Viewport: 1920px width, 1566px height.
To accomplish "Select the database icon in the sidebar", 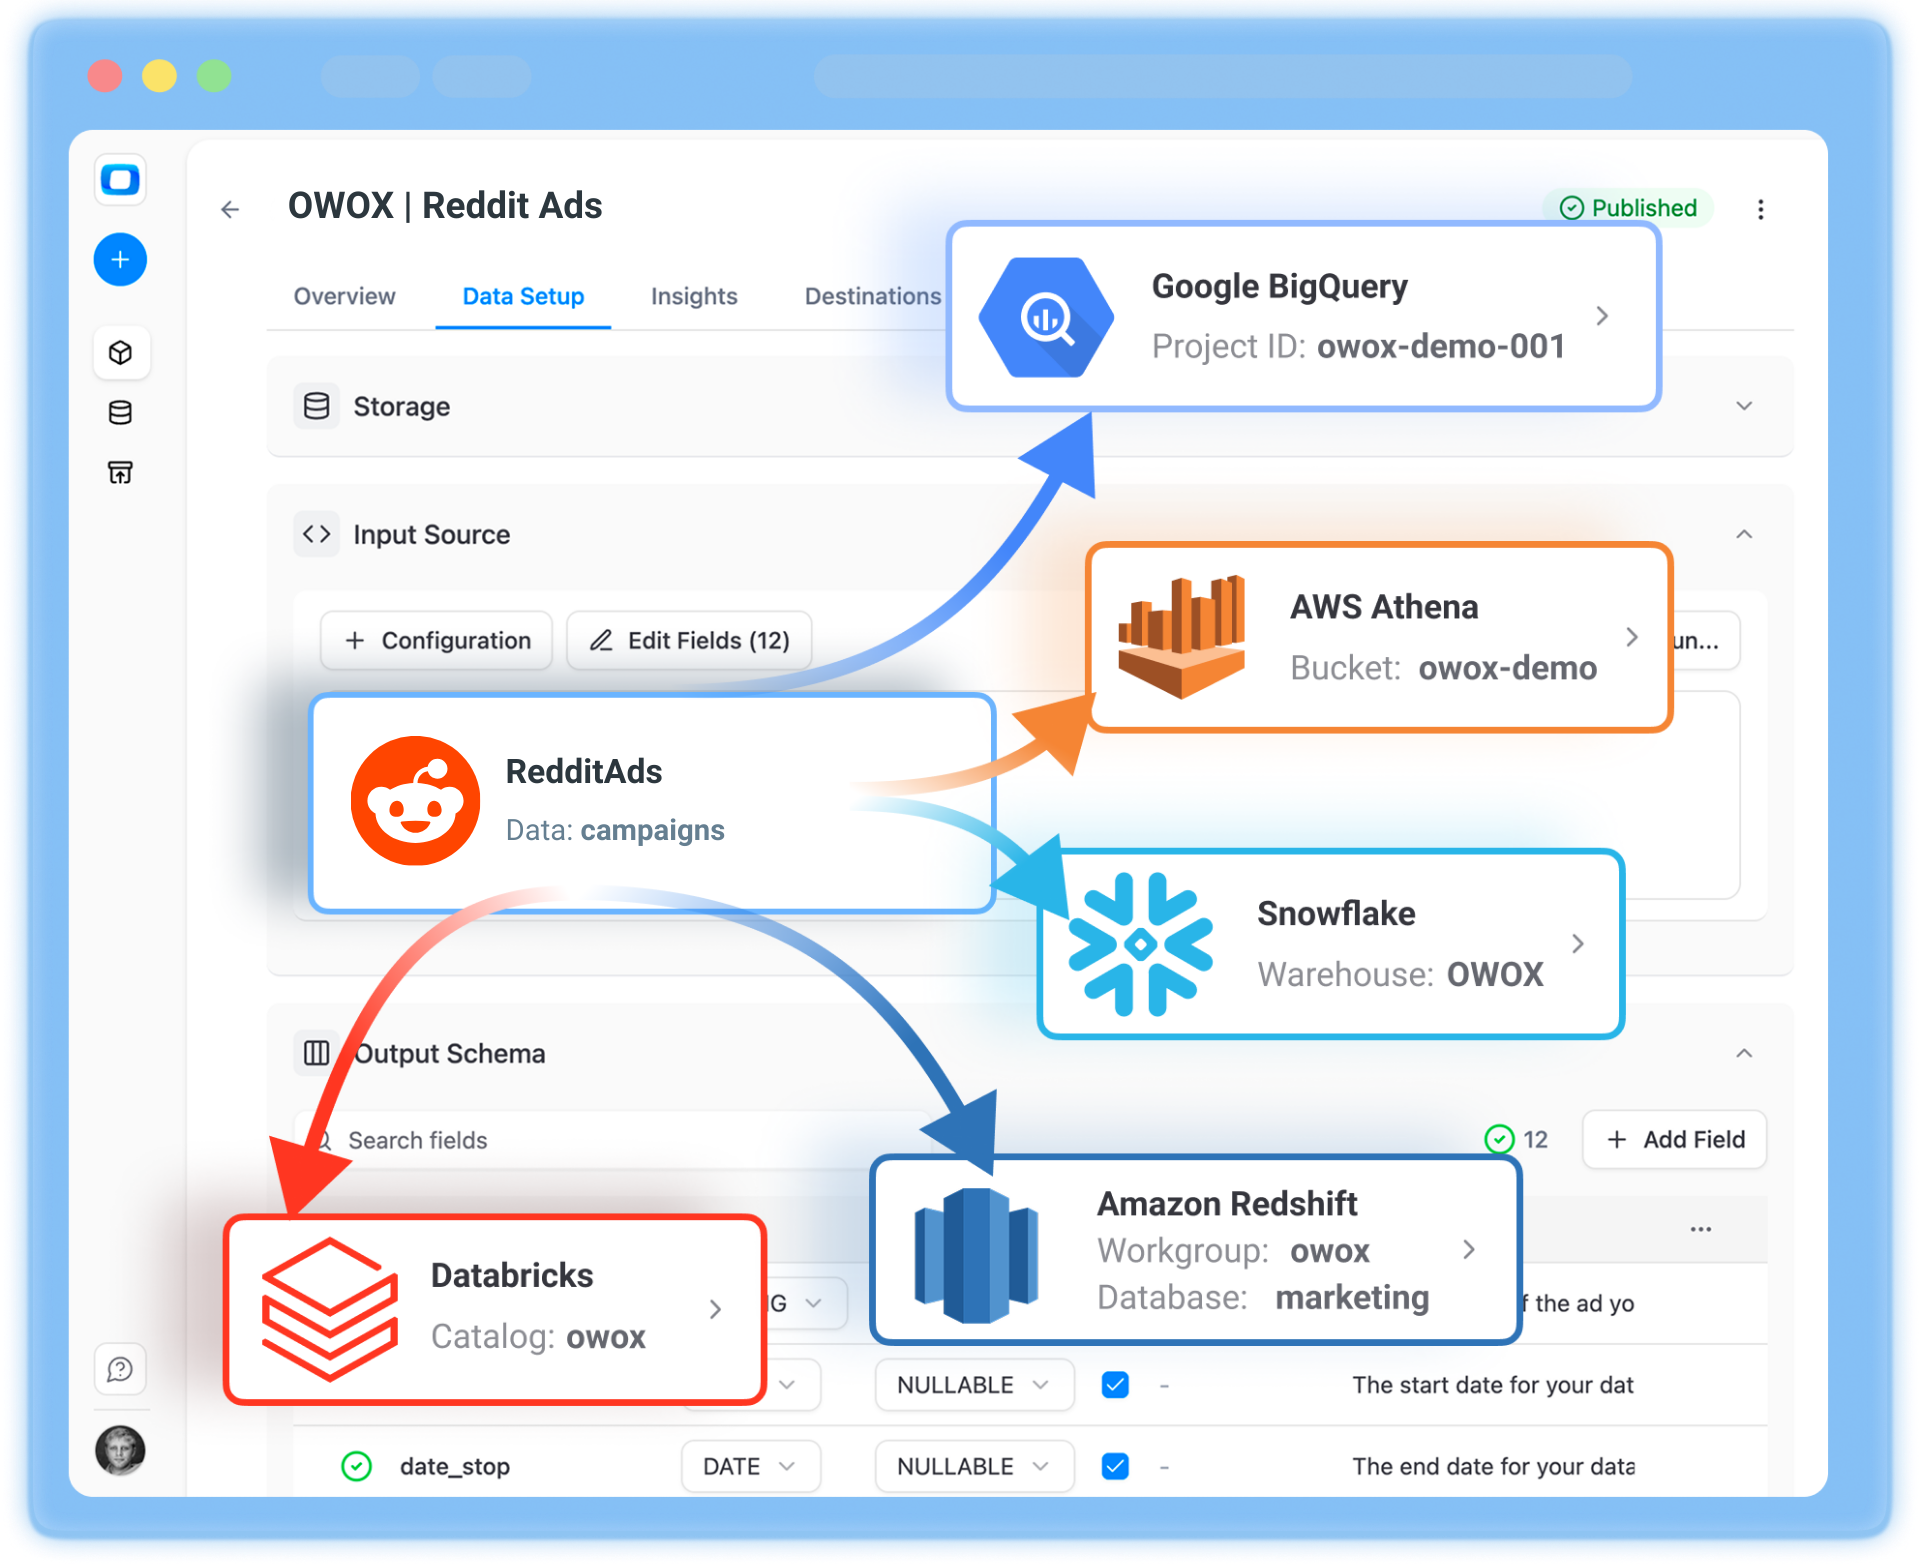I will [x=121, y=412].
